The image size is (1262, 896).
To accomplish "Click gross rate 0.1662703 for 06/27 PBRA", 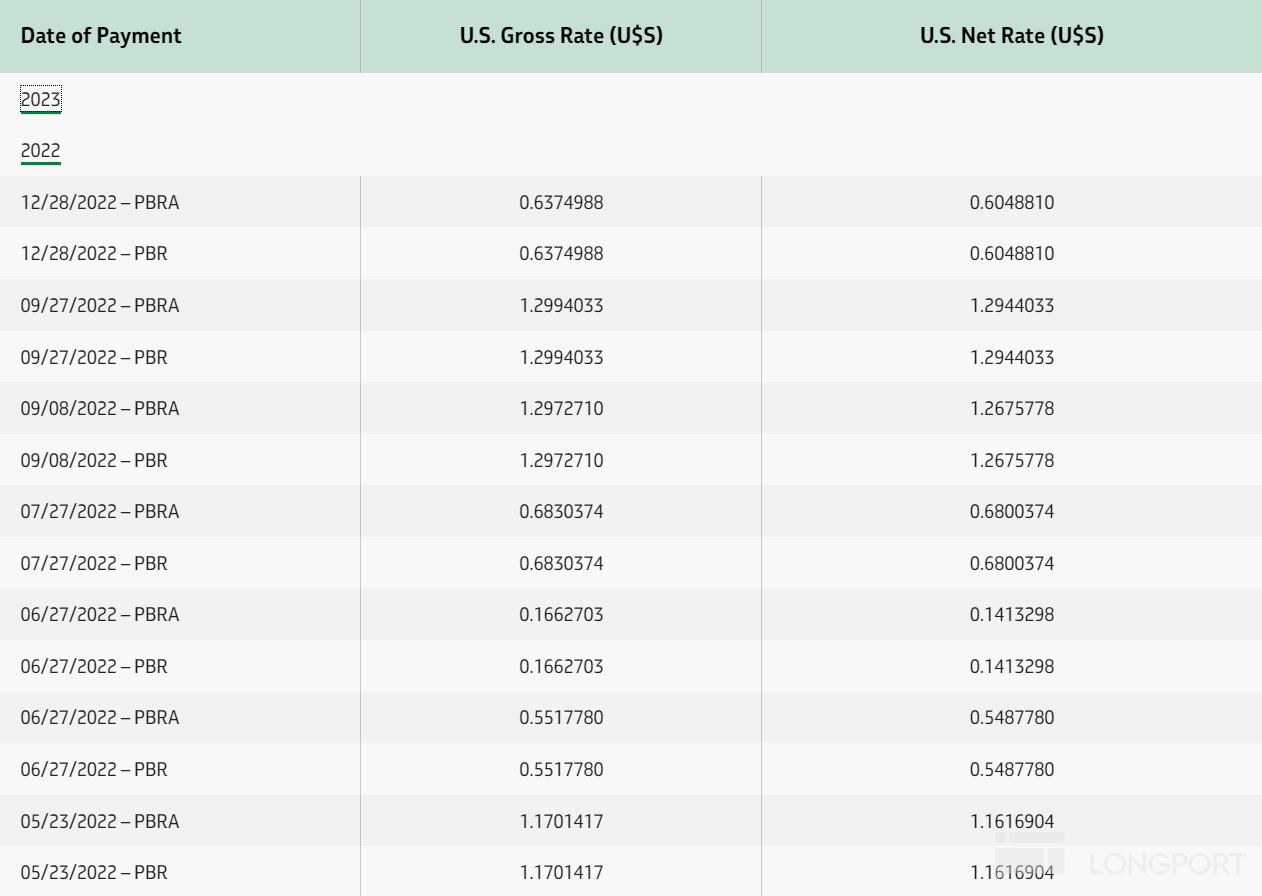I will pos(561,615).
